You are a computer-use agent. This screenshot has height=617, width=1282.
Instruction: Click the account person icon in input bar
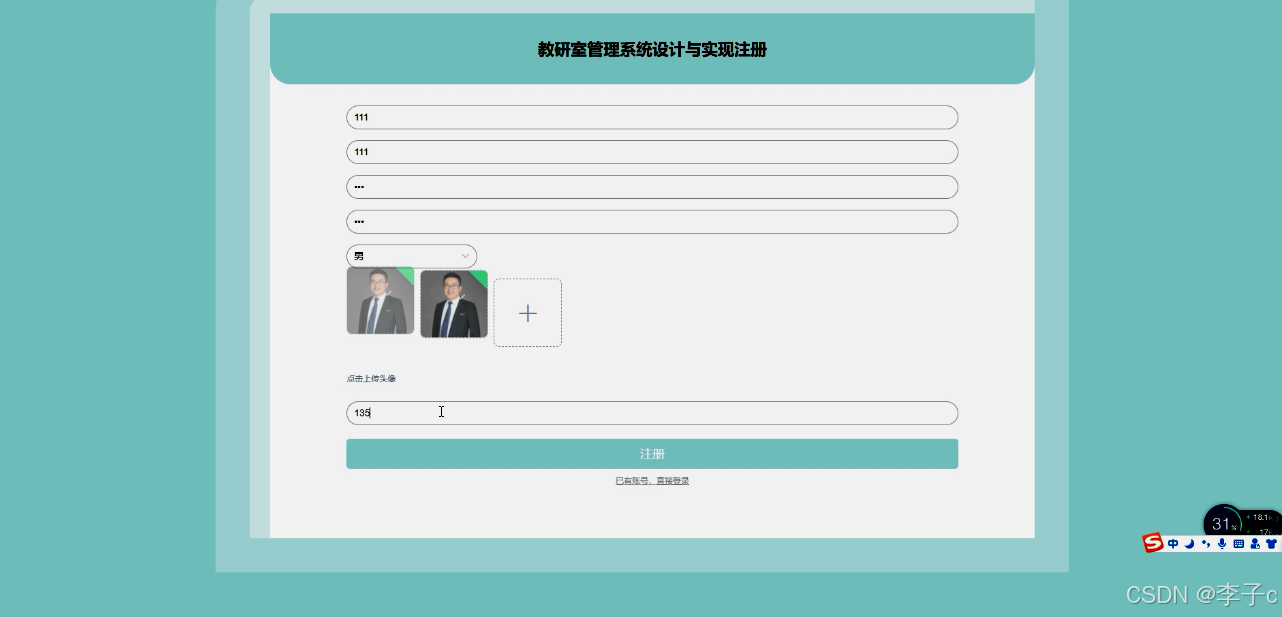[1255, 543]
